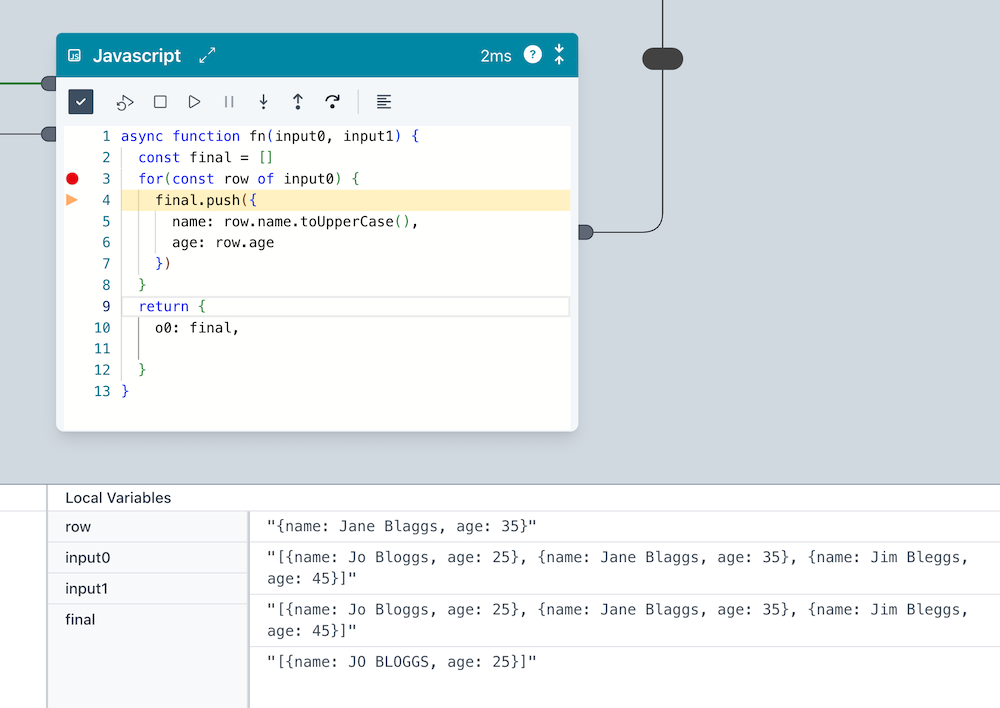Step into with the down arrow icon
This screenshot has width=1000, height=708.
pos(263,102)
